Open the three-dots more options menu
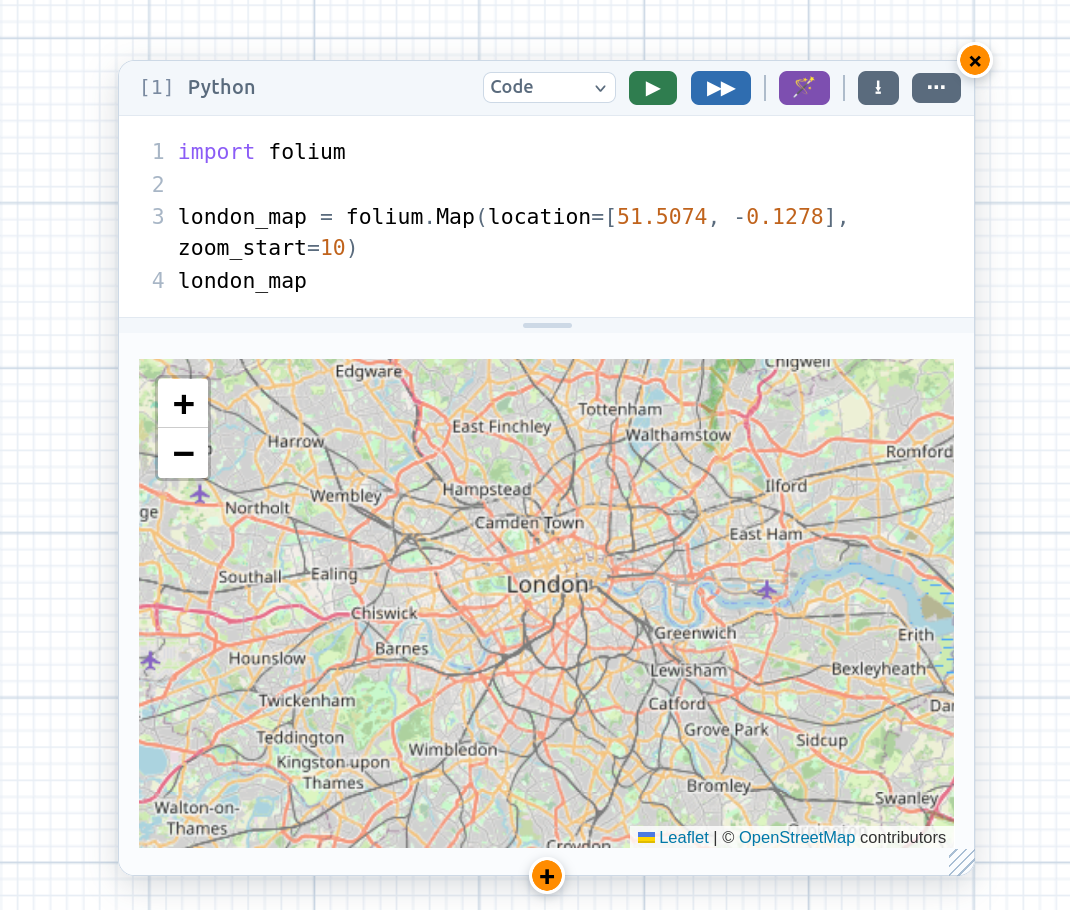Image resolution: width=1070 pixels, height=910 pixels. (x=936, y=88)
